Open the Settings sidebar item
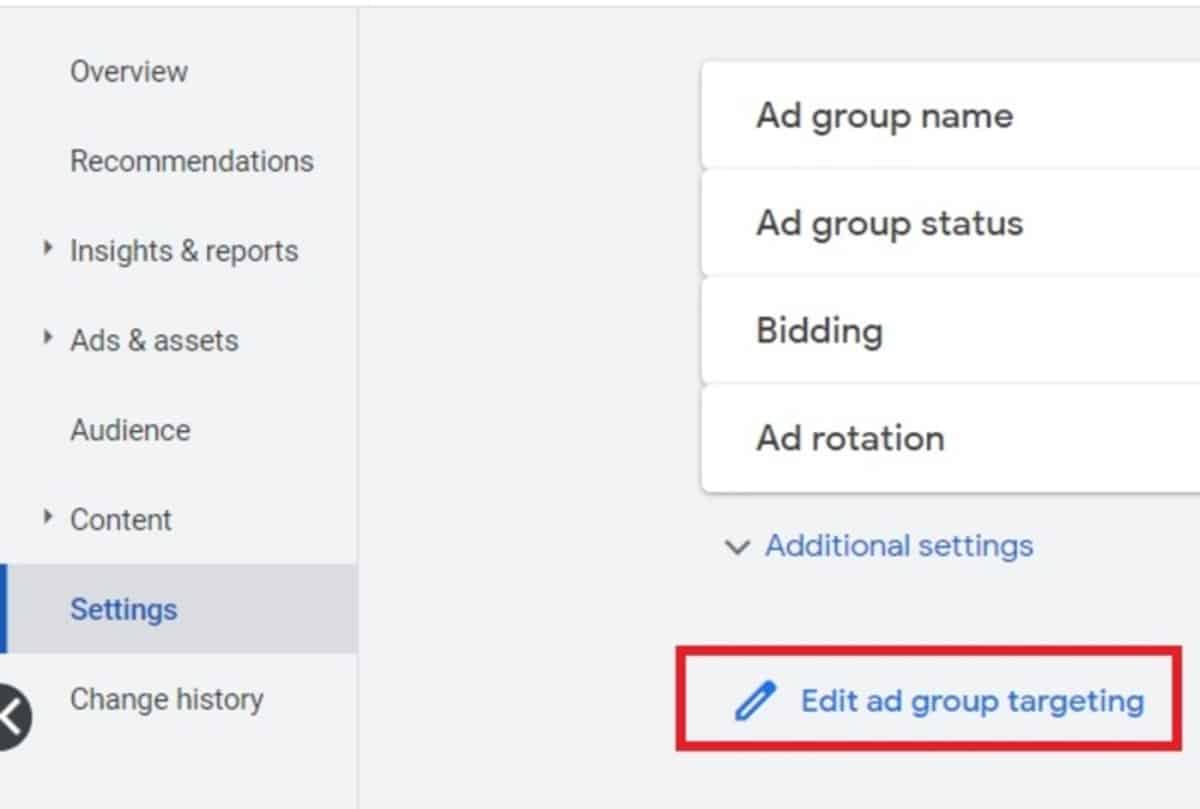 click(124, 609)
